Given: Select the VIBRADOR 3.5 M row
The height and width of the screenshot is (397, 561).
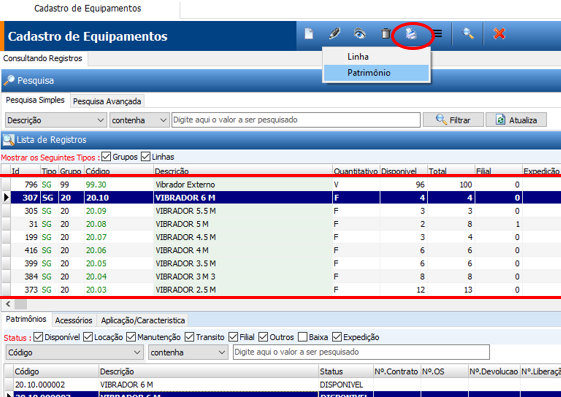Looking at the screenshot, I should coord(280,264).
